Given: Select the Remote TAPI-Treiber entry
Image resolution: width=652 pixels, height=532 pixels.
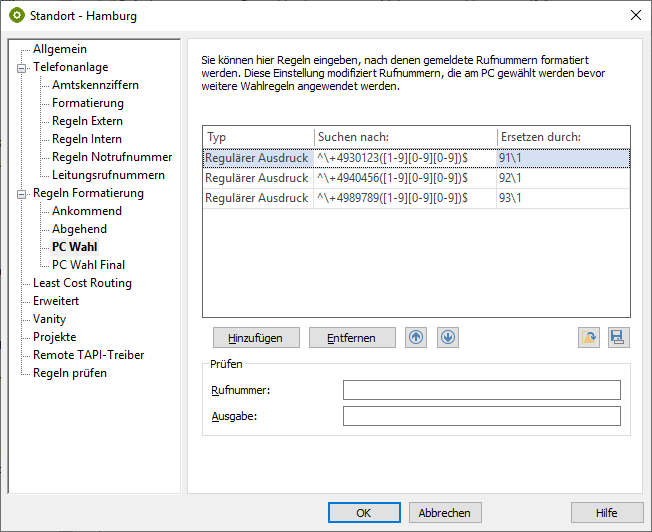Looking at the screenshot, I should 88,355.
